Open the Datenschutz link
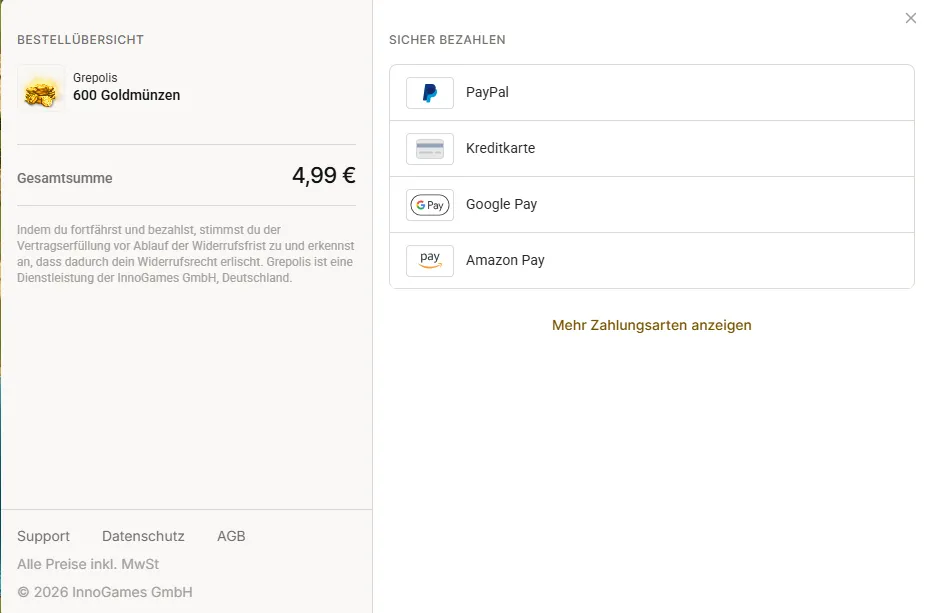This screenshot has height=613, width=928. pos(143,536)
